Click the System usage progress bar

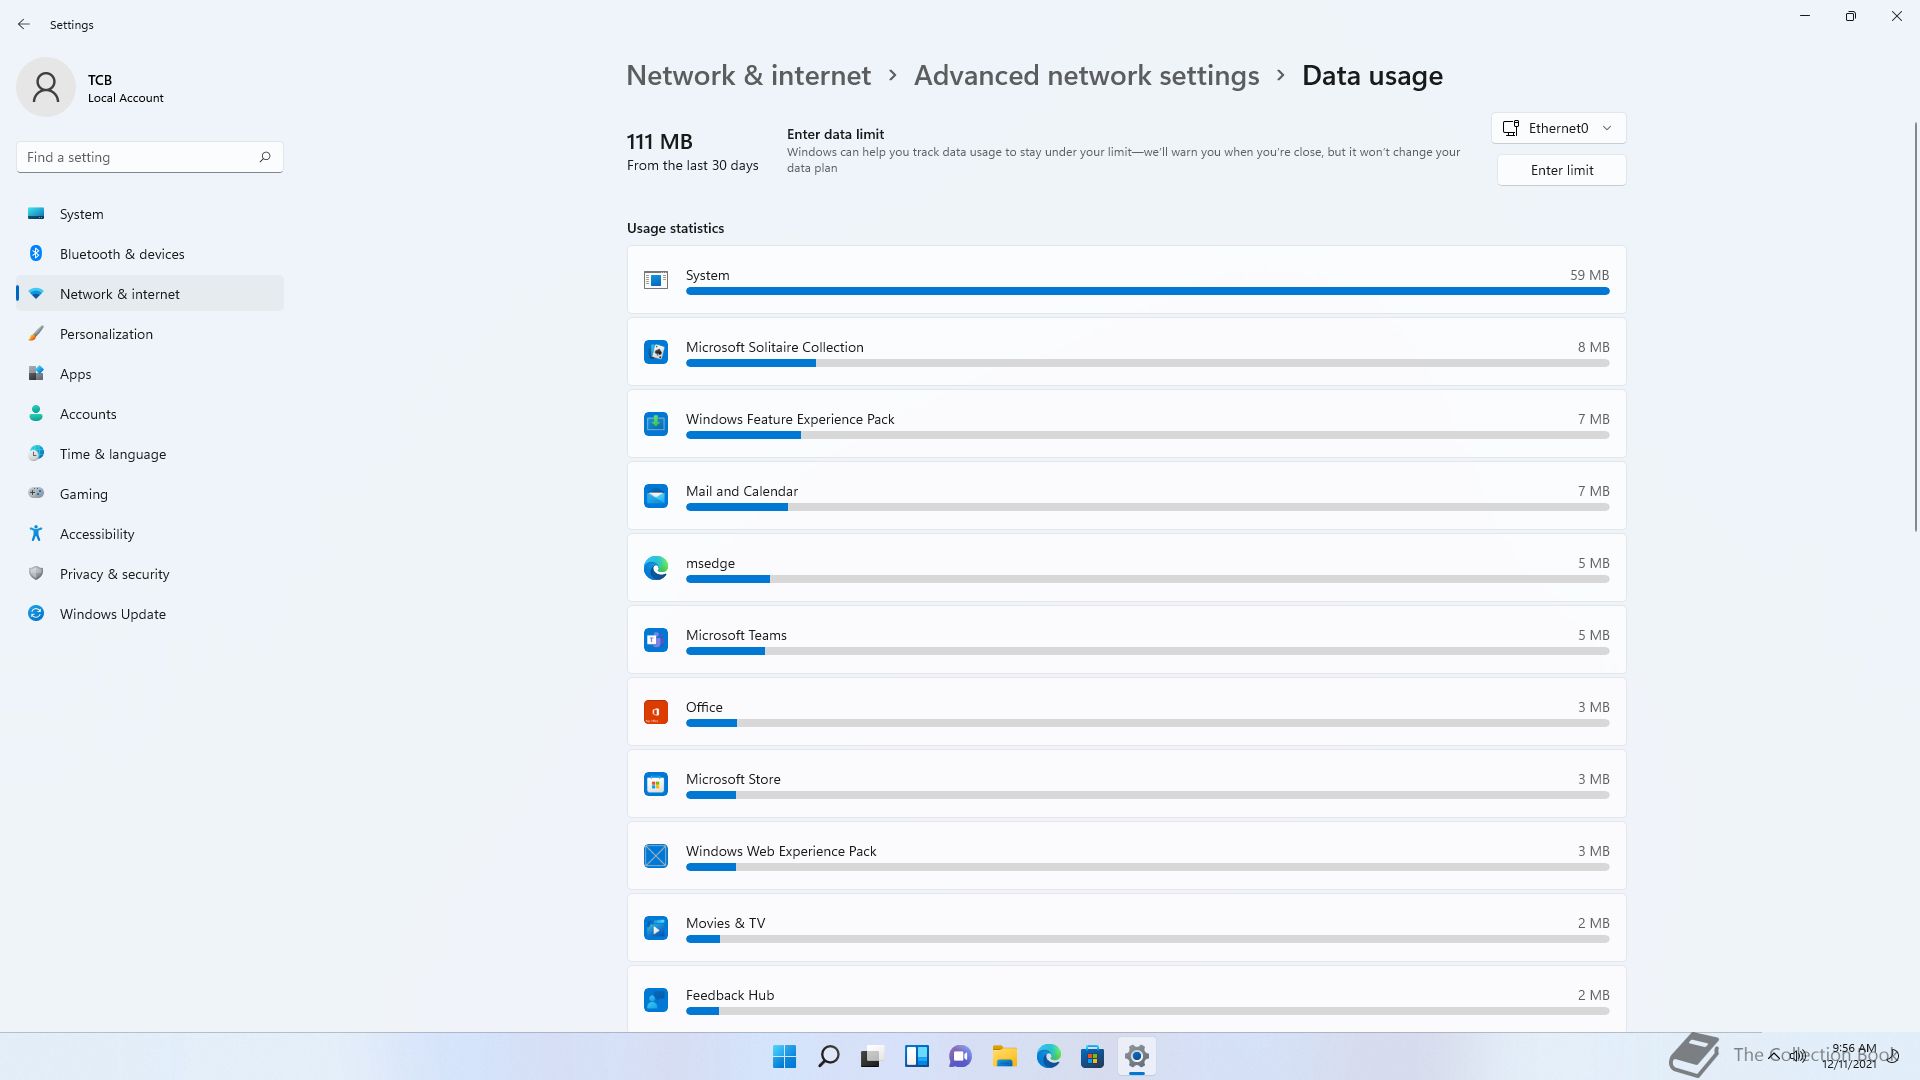[1147, 291]
